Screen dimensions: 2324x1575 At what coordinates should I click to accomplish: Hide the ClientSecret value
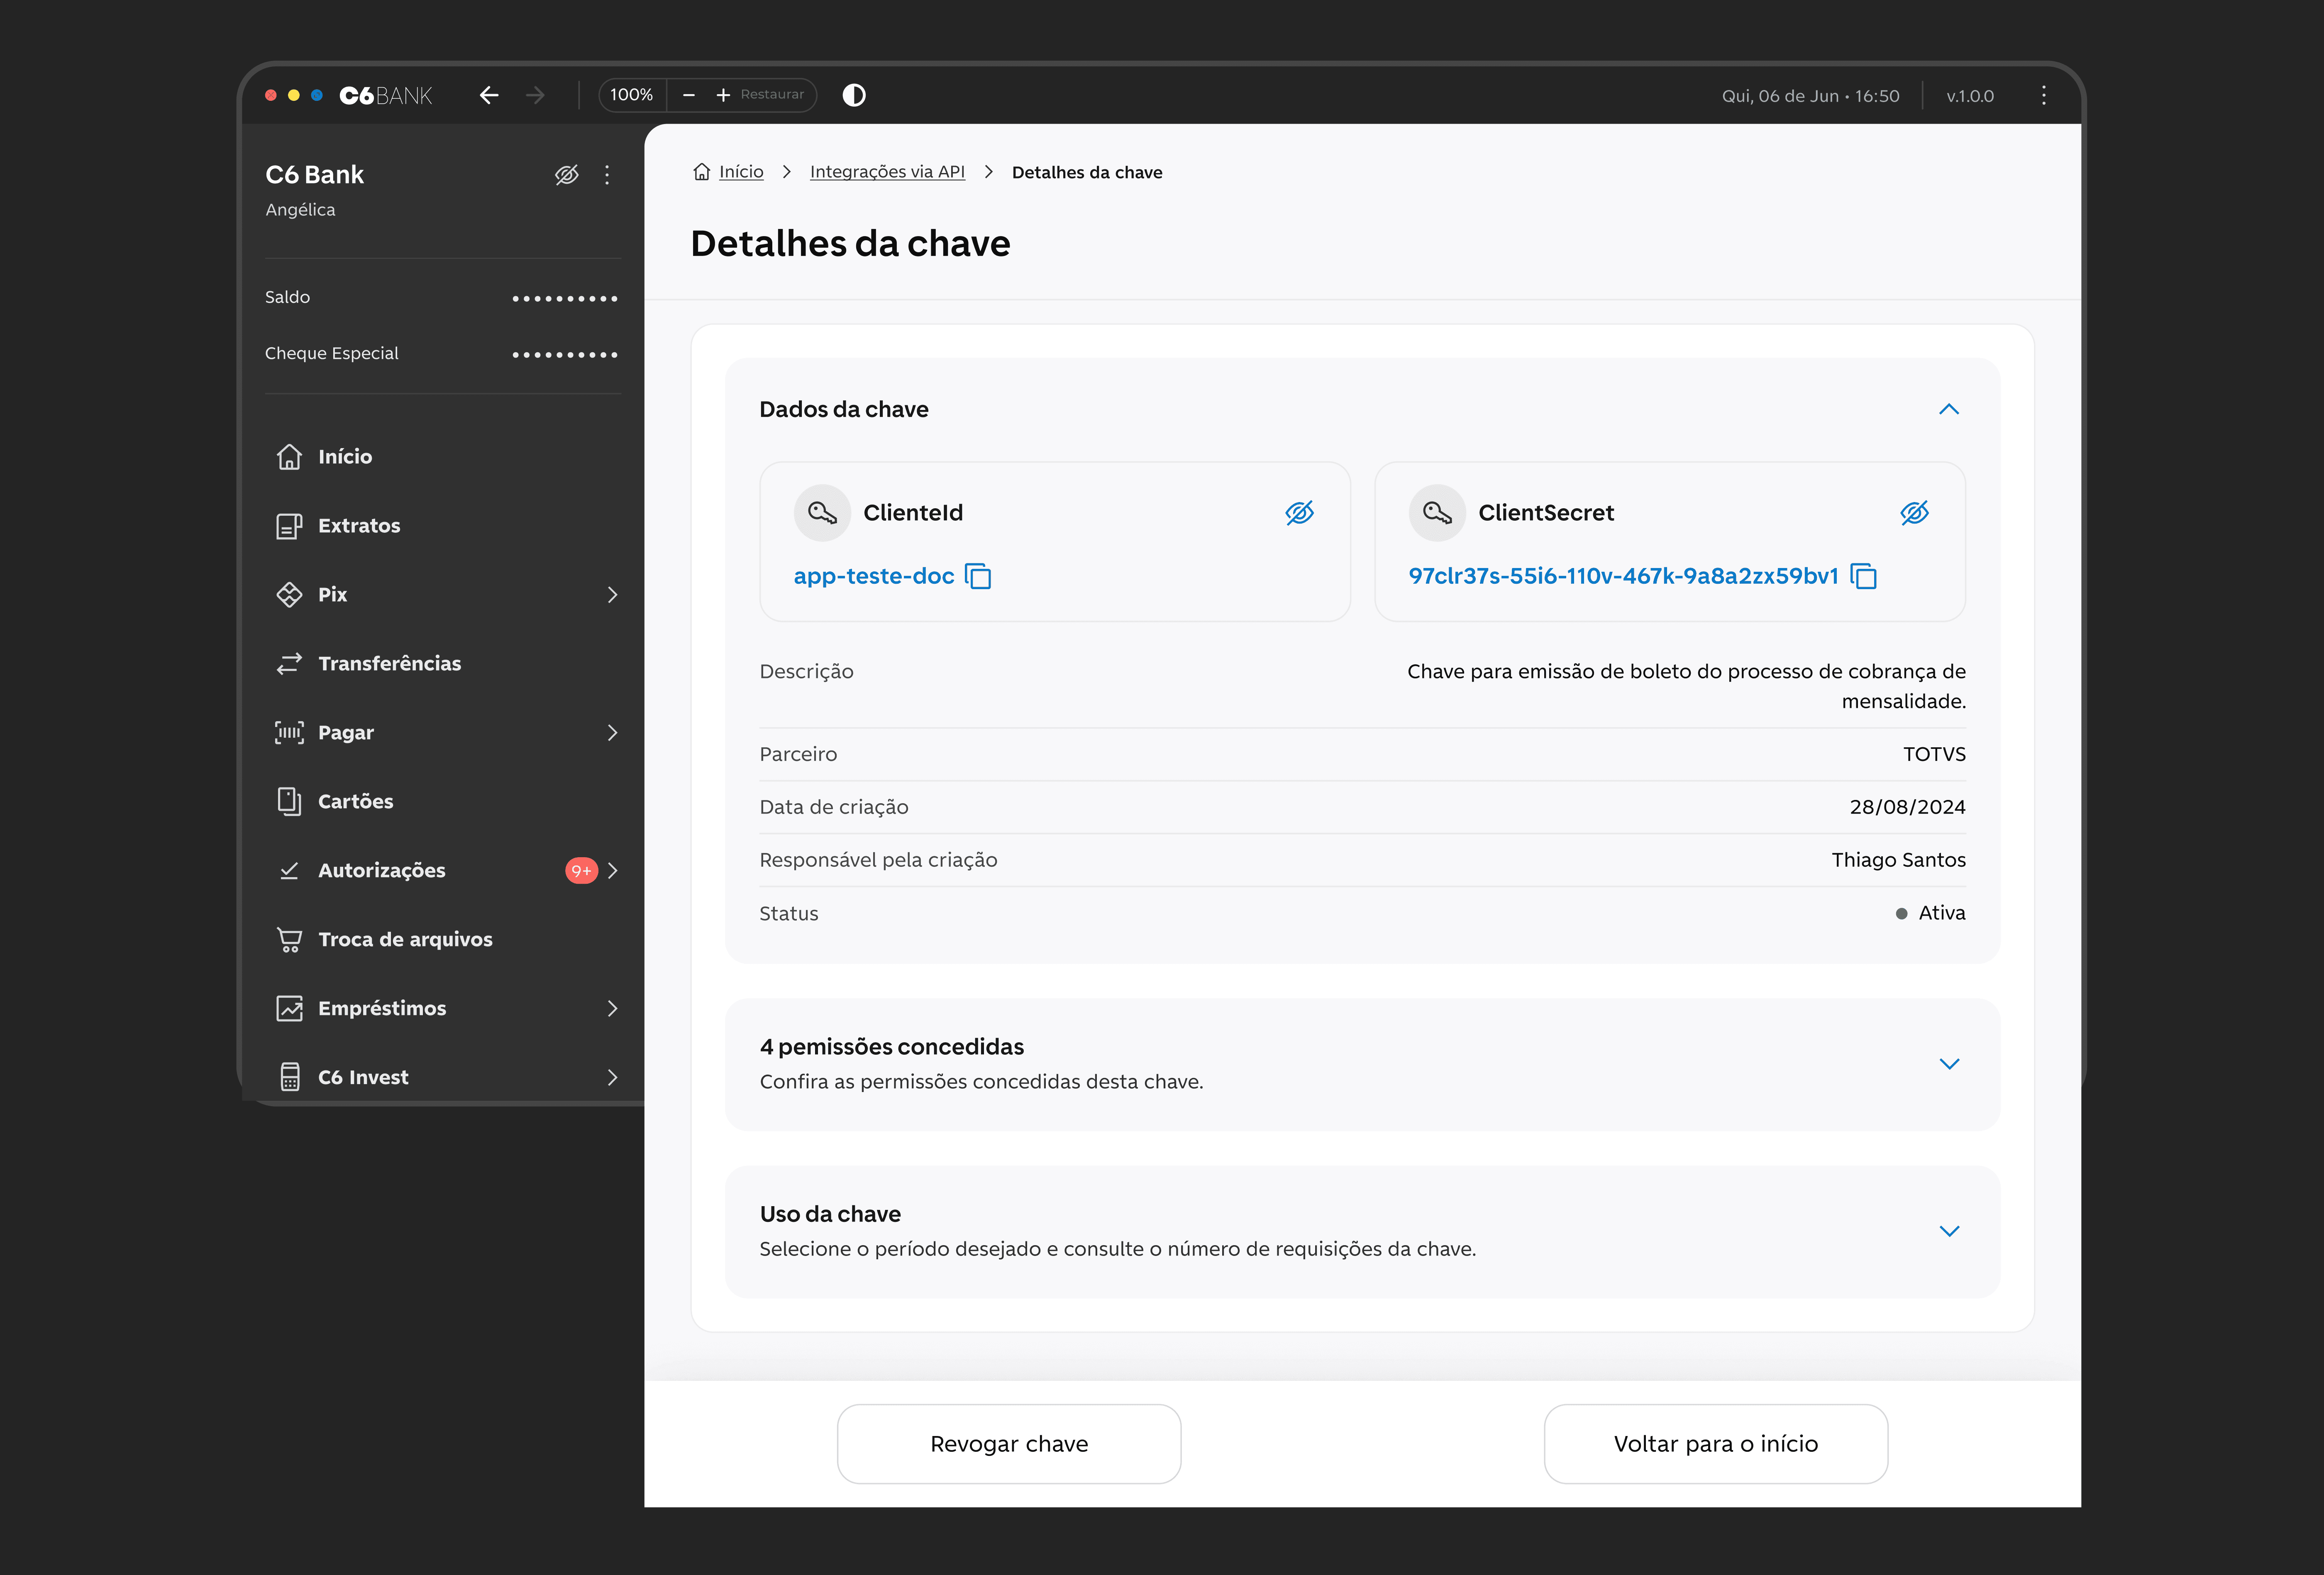[1914, 513]
